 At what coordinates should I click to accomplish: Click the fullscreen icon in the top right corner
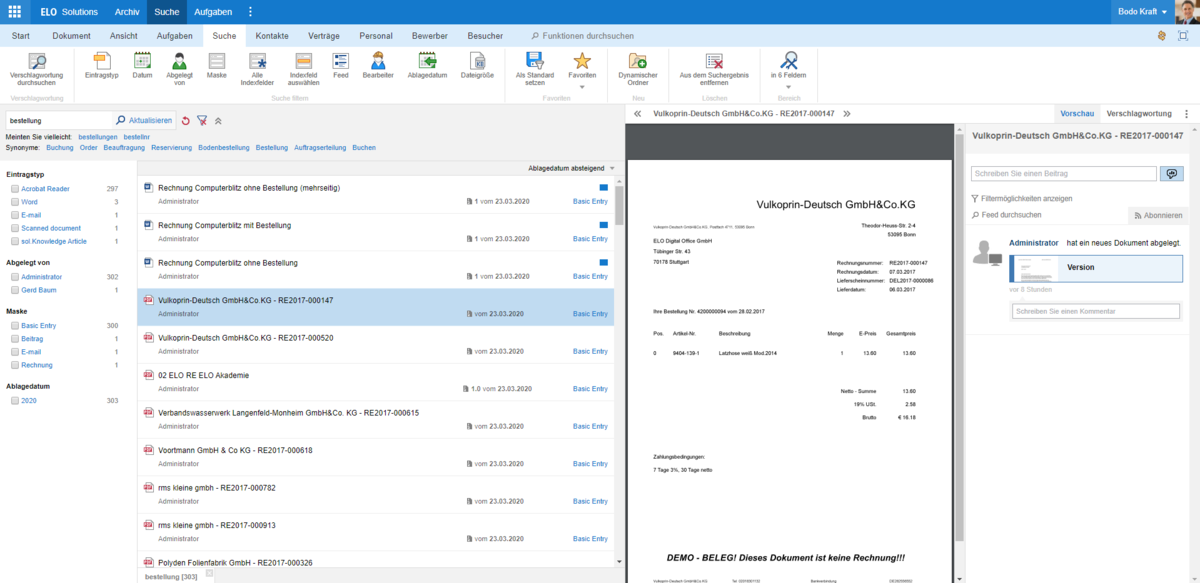tap(1183, 36)
